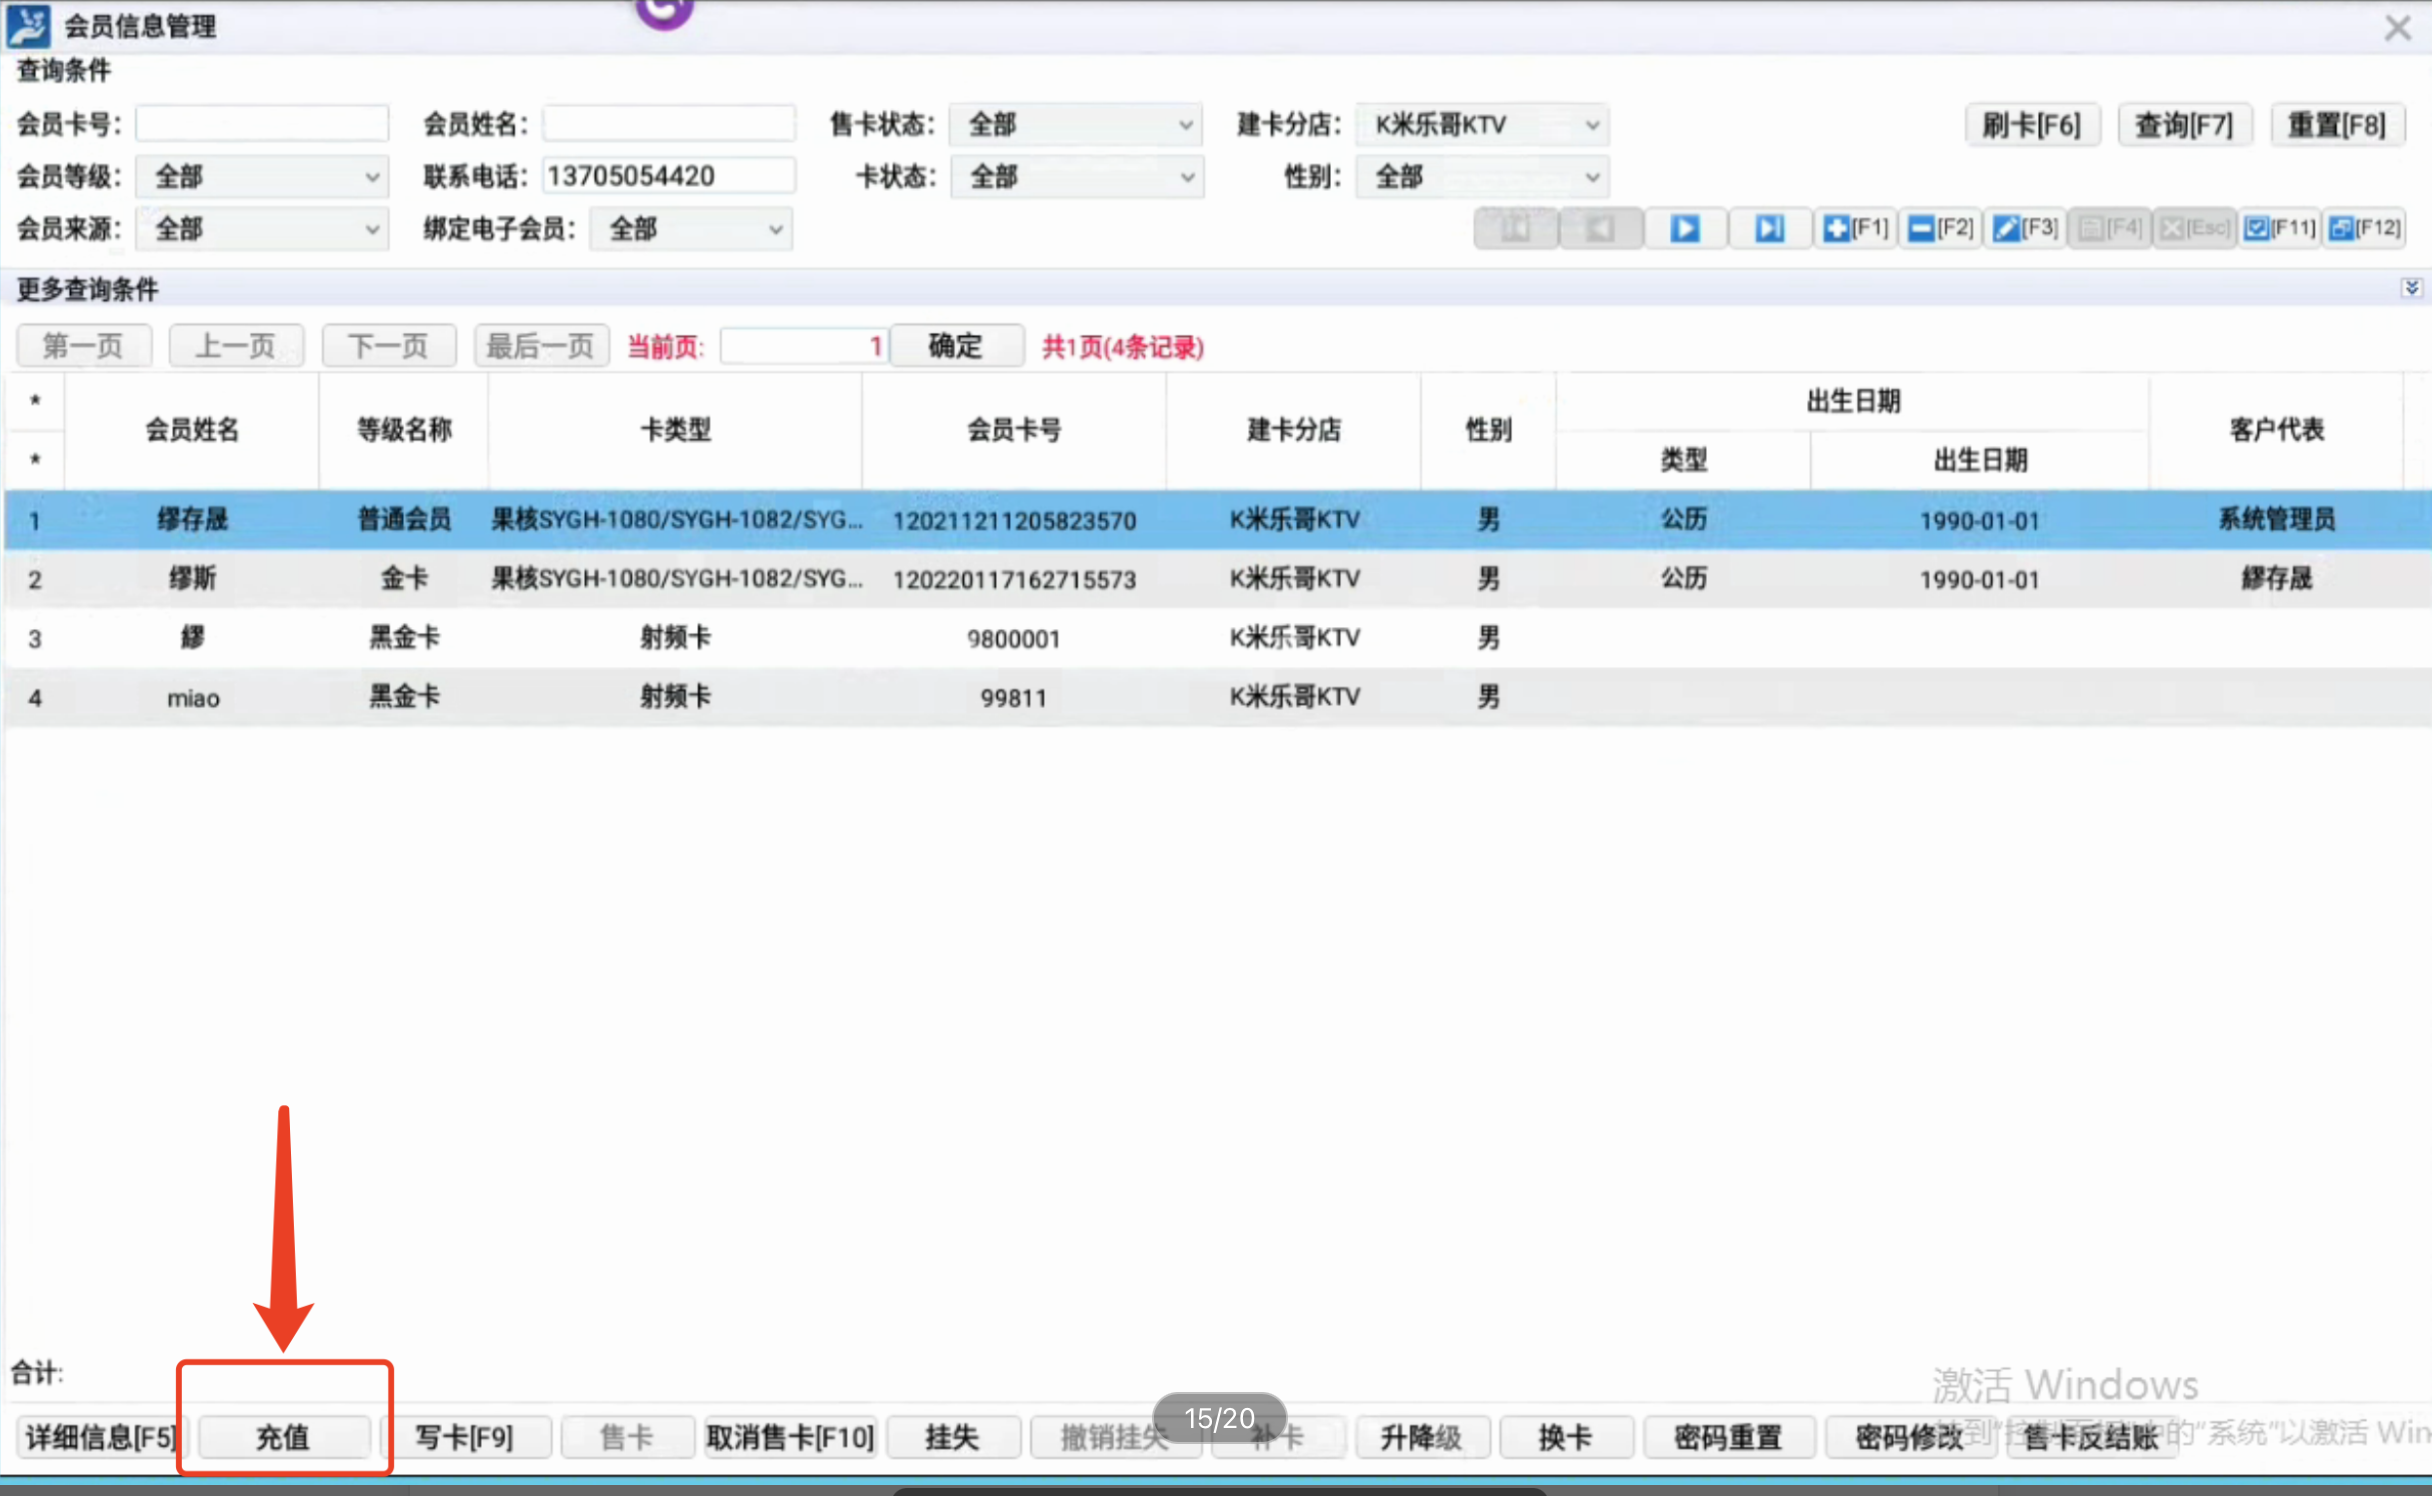Open the 绑定电子会员 dropdown
This screenshot has height=1496, width=2432.
tap(691, 229)
